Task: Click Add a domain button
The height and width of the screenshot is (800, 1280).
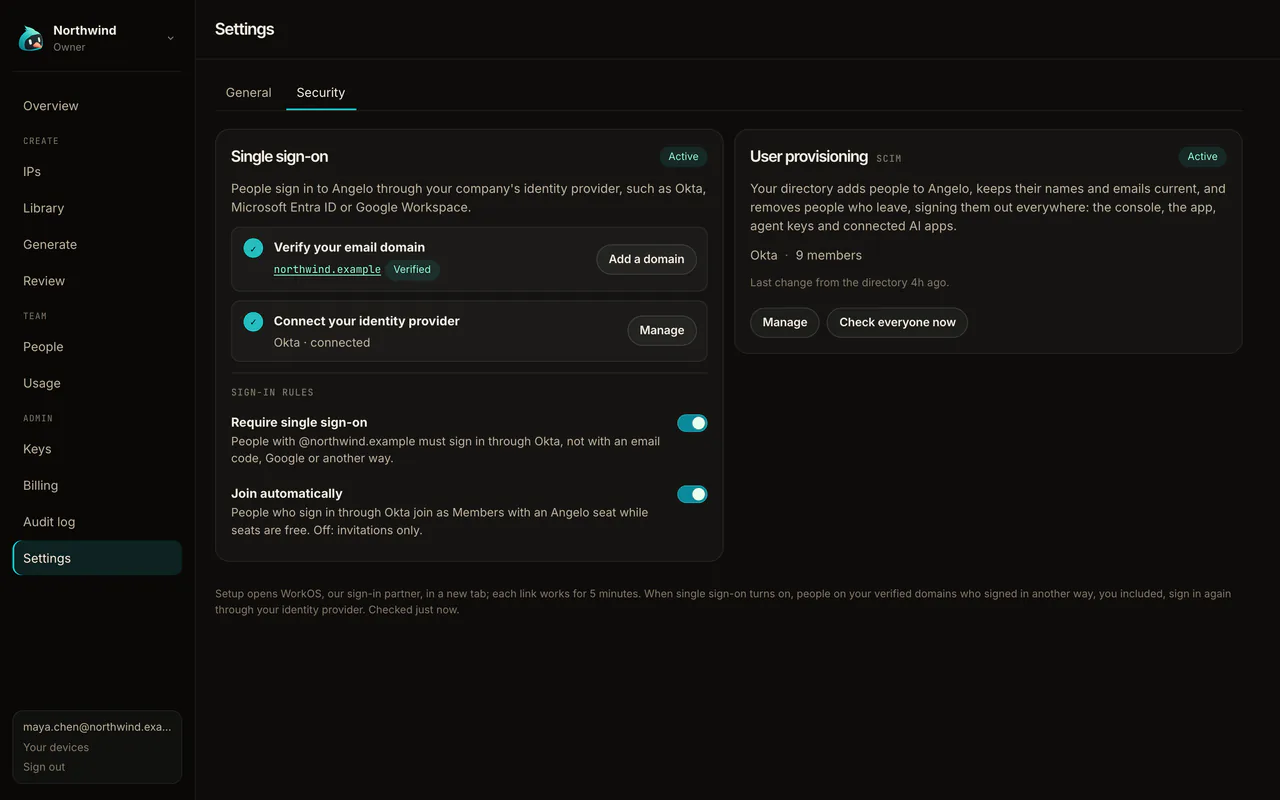Action: pos(646,259)
